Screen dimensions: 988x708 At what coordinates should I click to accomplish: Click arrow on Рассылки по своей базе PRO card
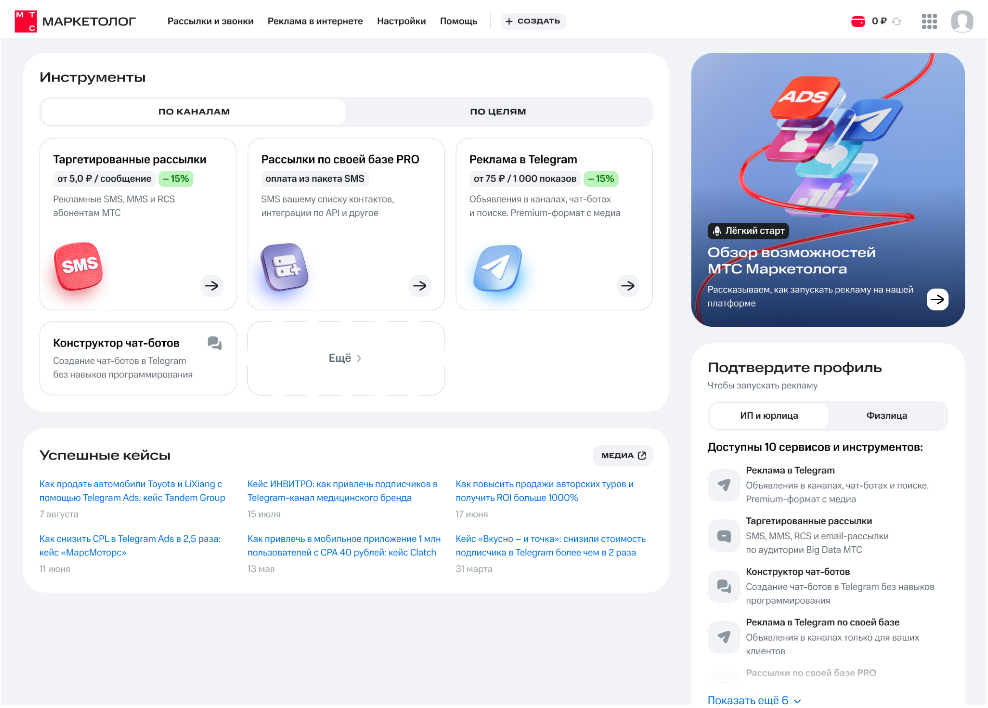(420, 285)
